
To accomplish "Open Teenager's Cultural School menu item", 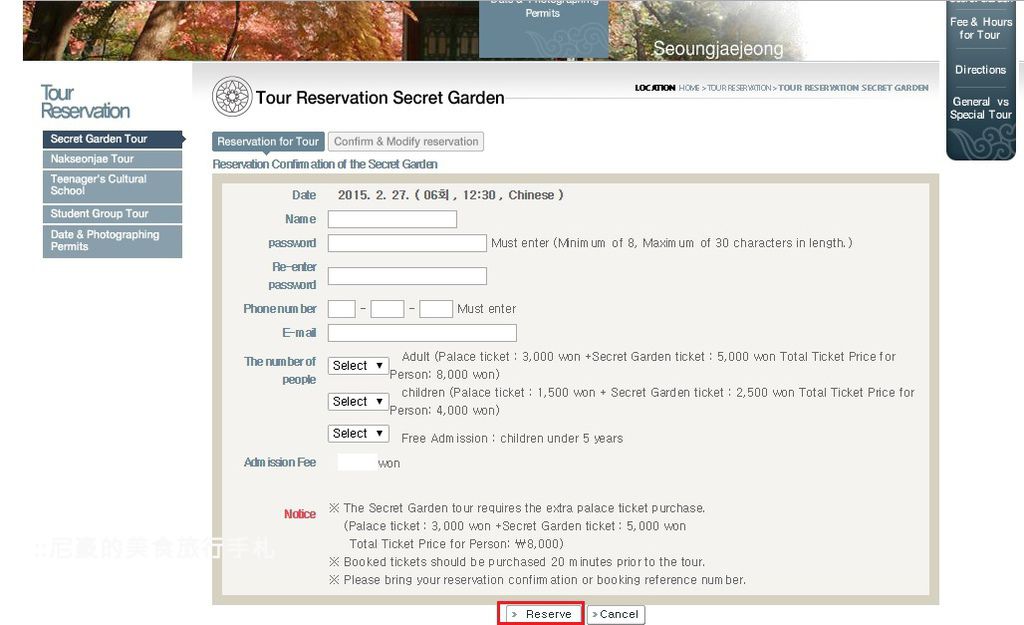I will tap(112, 185).
